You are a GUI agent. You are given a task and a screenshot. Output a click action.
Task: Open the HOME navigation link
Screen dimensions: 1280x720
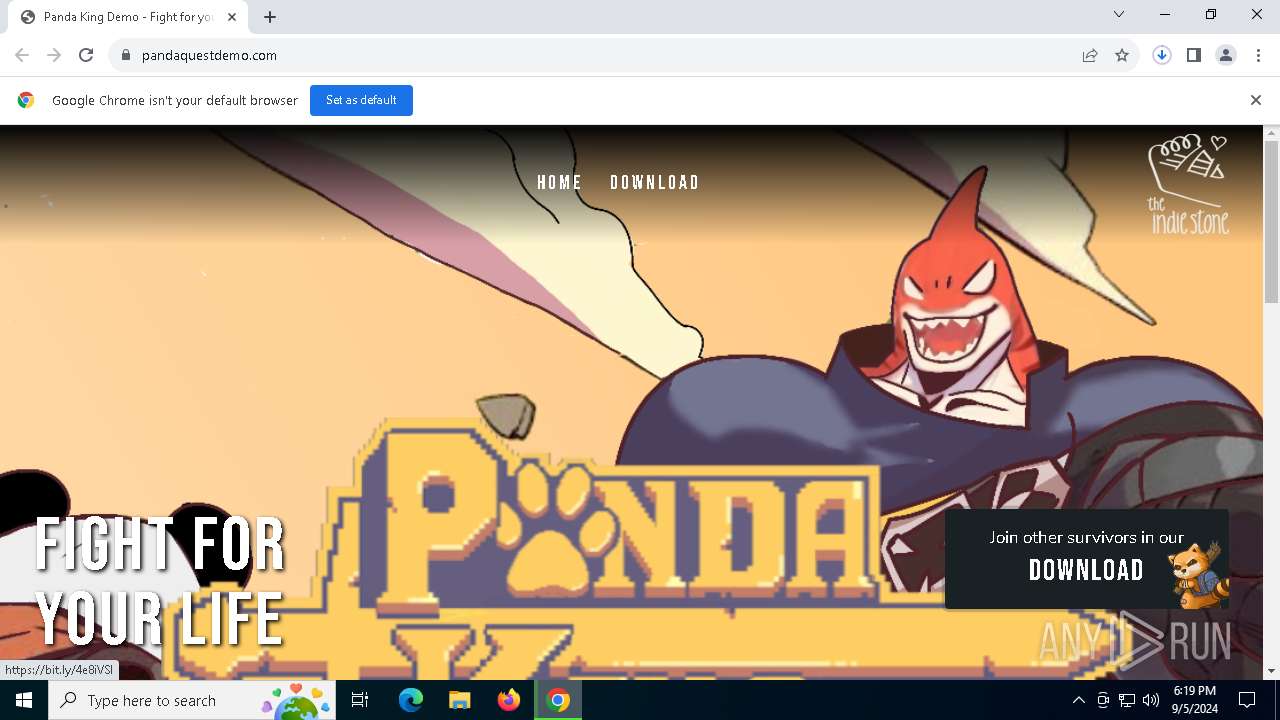pos(560,183)
